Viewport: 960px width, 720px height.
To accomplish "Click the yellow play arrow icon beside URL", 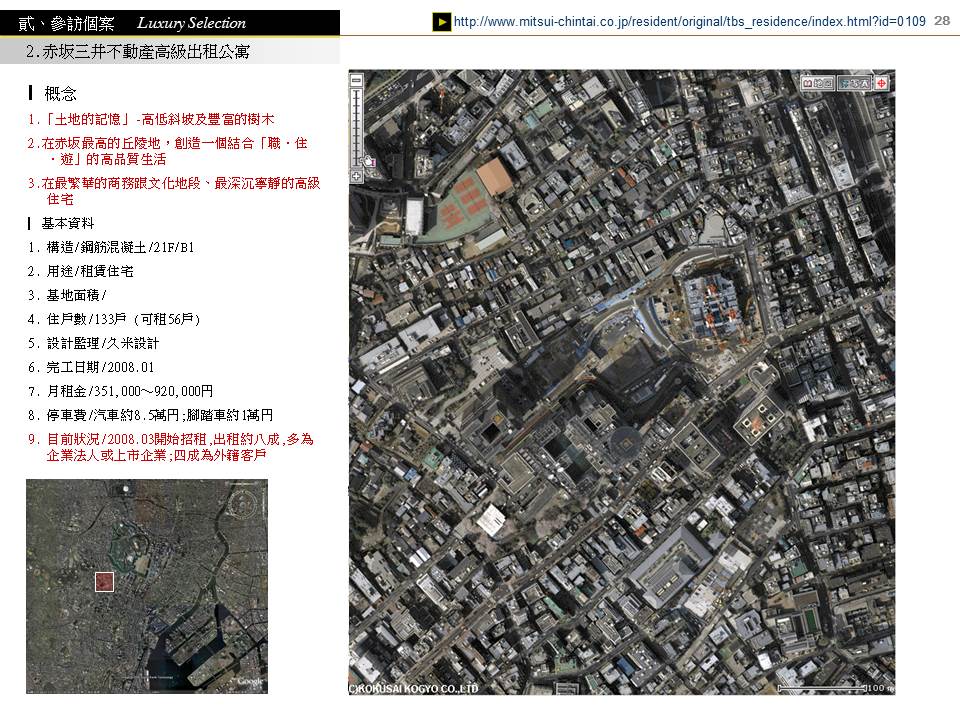I will pos(441,21).
